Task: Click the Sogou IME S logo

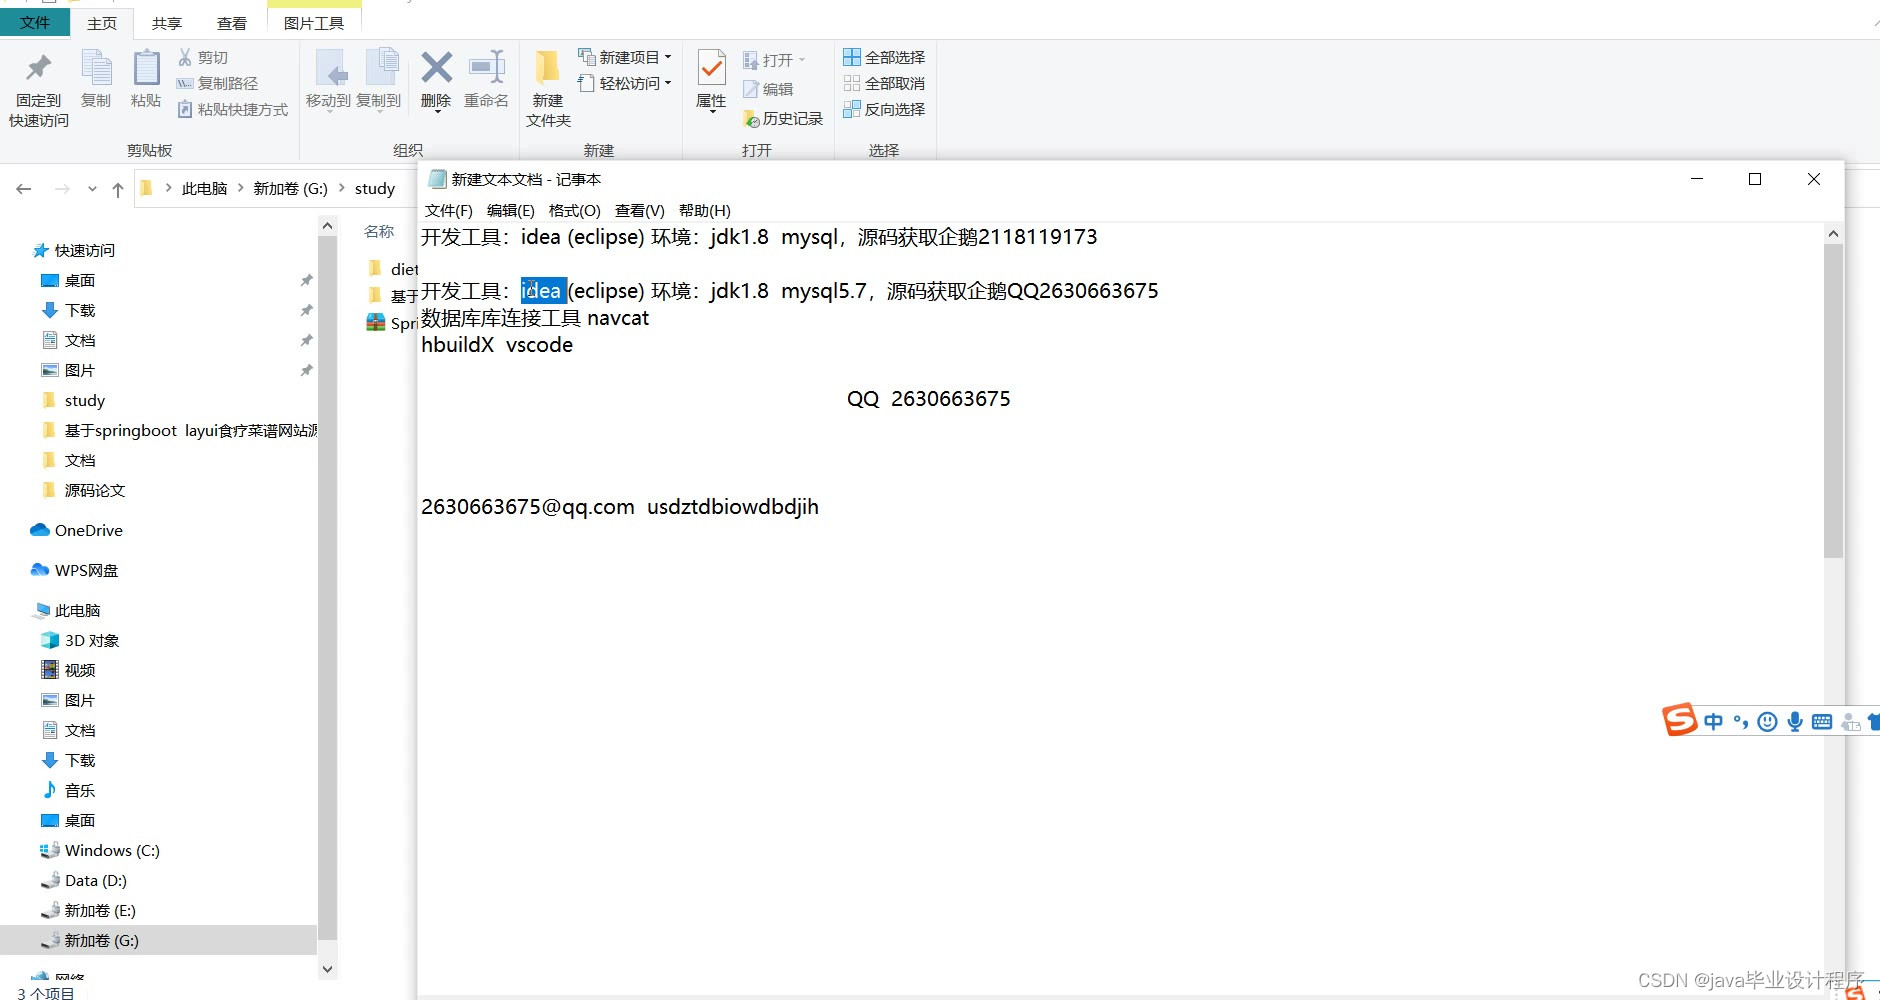Action: click(x=1680, y=720)
